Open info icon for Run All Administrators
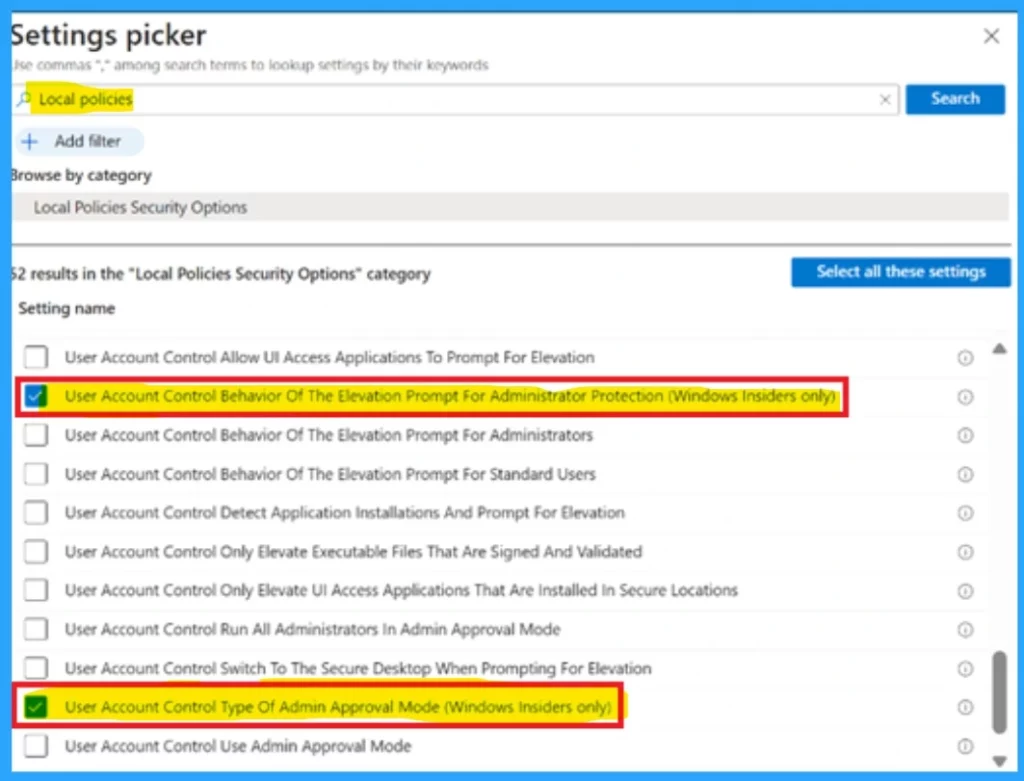1024x781 pixels. pyautogui.click(x=965, y=630)
